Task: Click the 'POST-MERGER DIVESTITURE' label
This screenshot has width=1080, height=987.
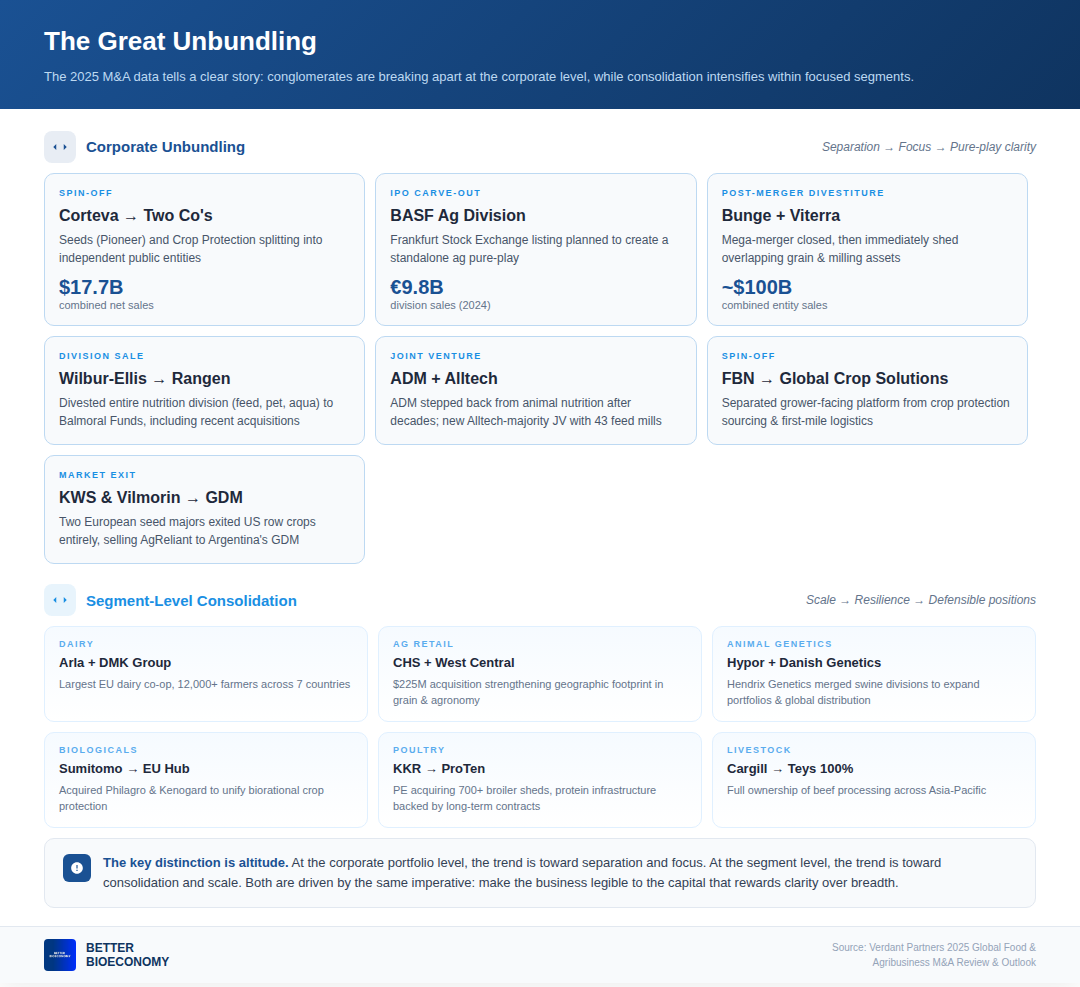Action: 802,193
